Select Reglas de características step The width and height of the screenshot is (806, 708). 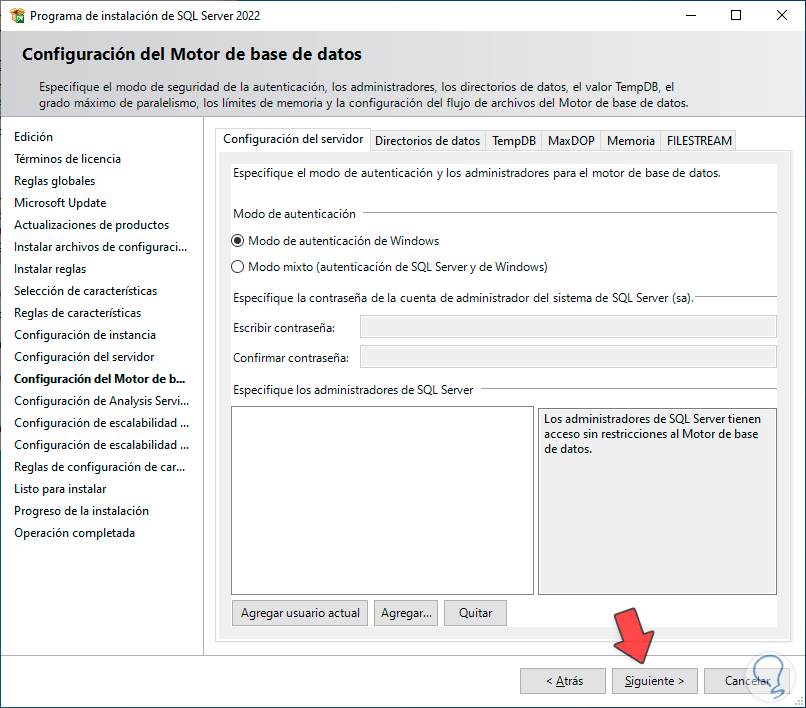point(77,313)
